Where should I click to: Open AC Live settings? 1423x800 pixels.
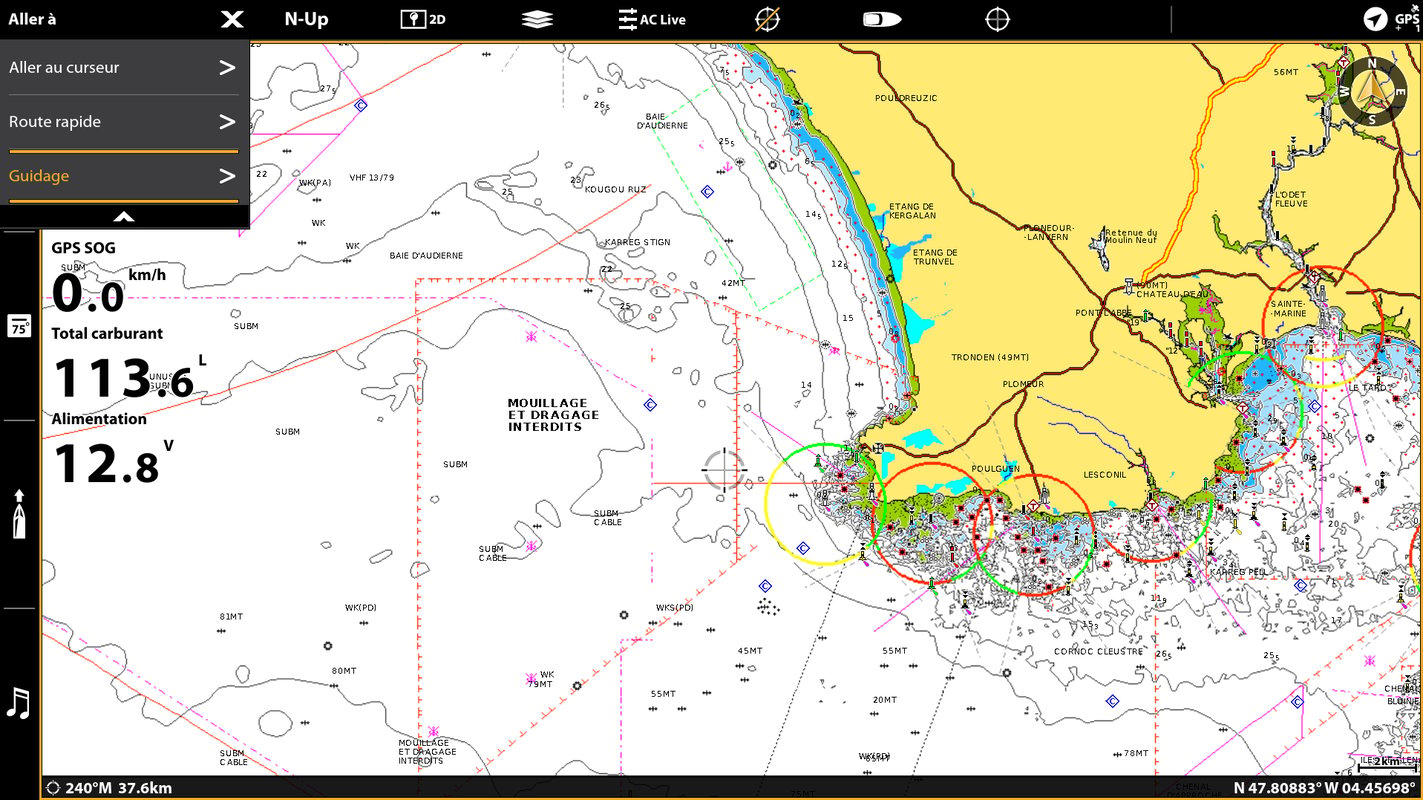click(651, 19)
